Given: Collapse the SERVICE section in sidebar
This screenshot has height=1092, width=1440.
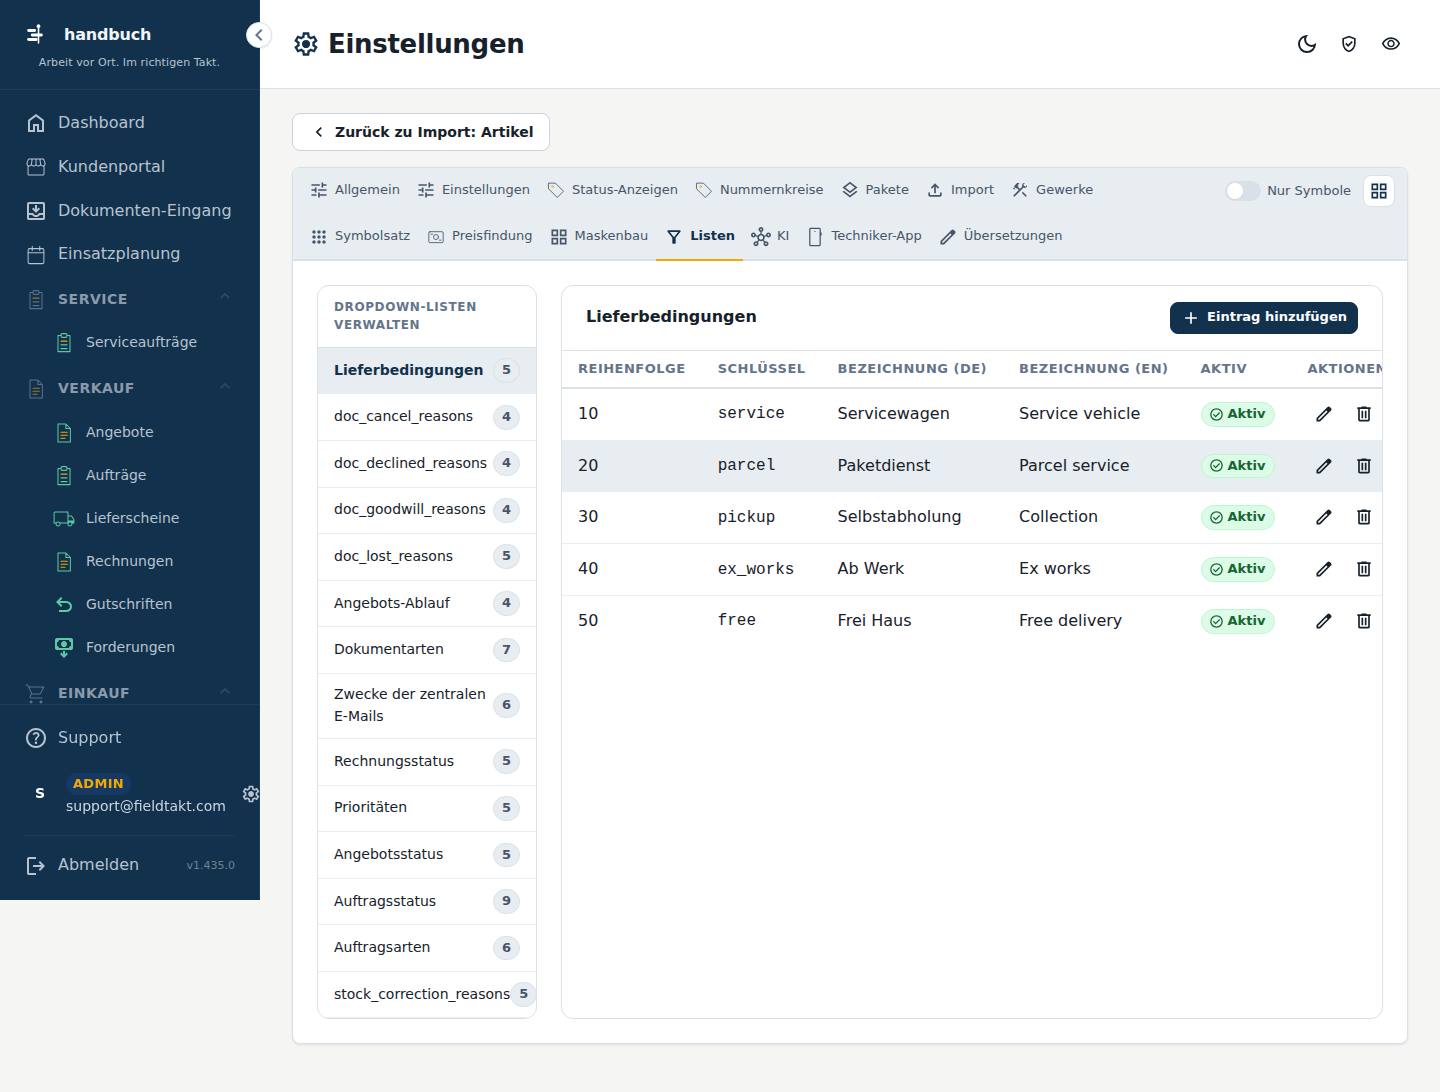Looking at the screenshot, I should coord(225,297).
